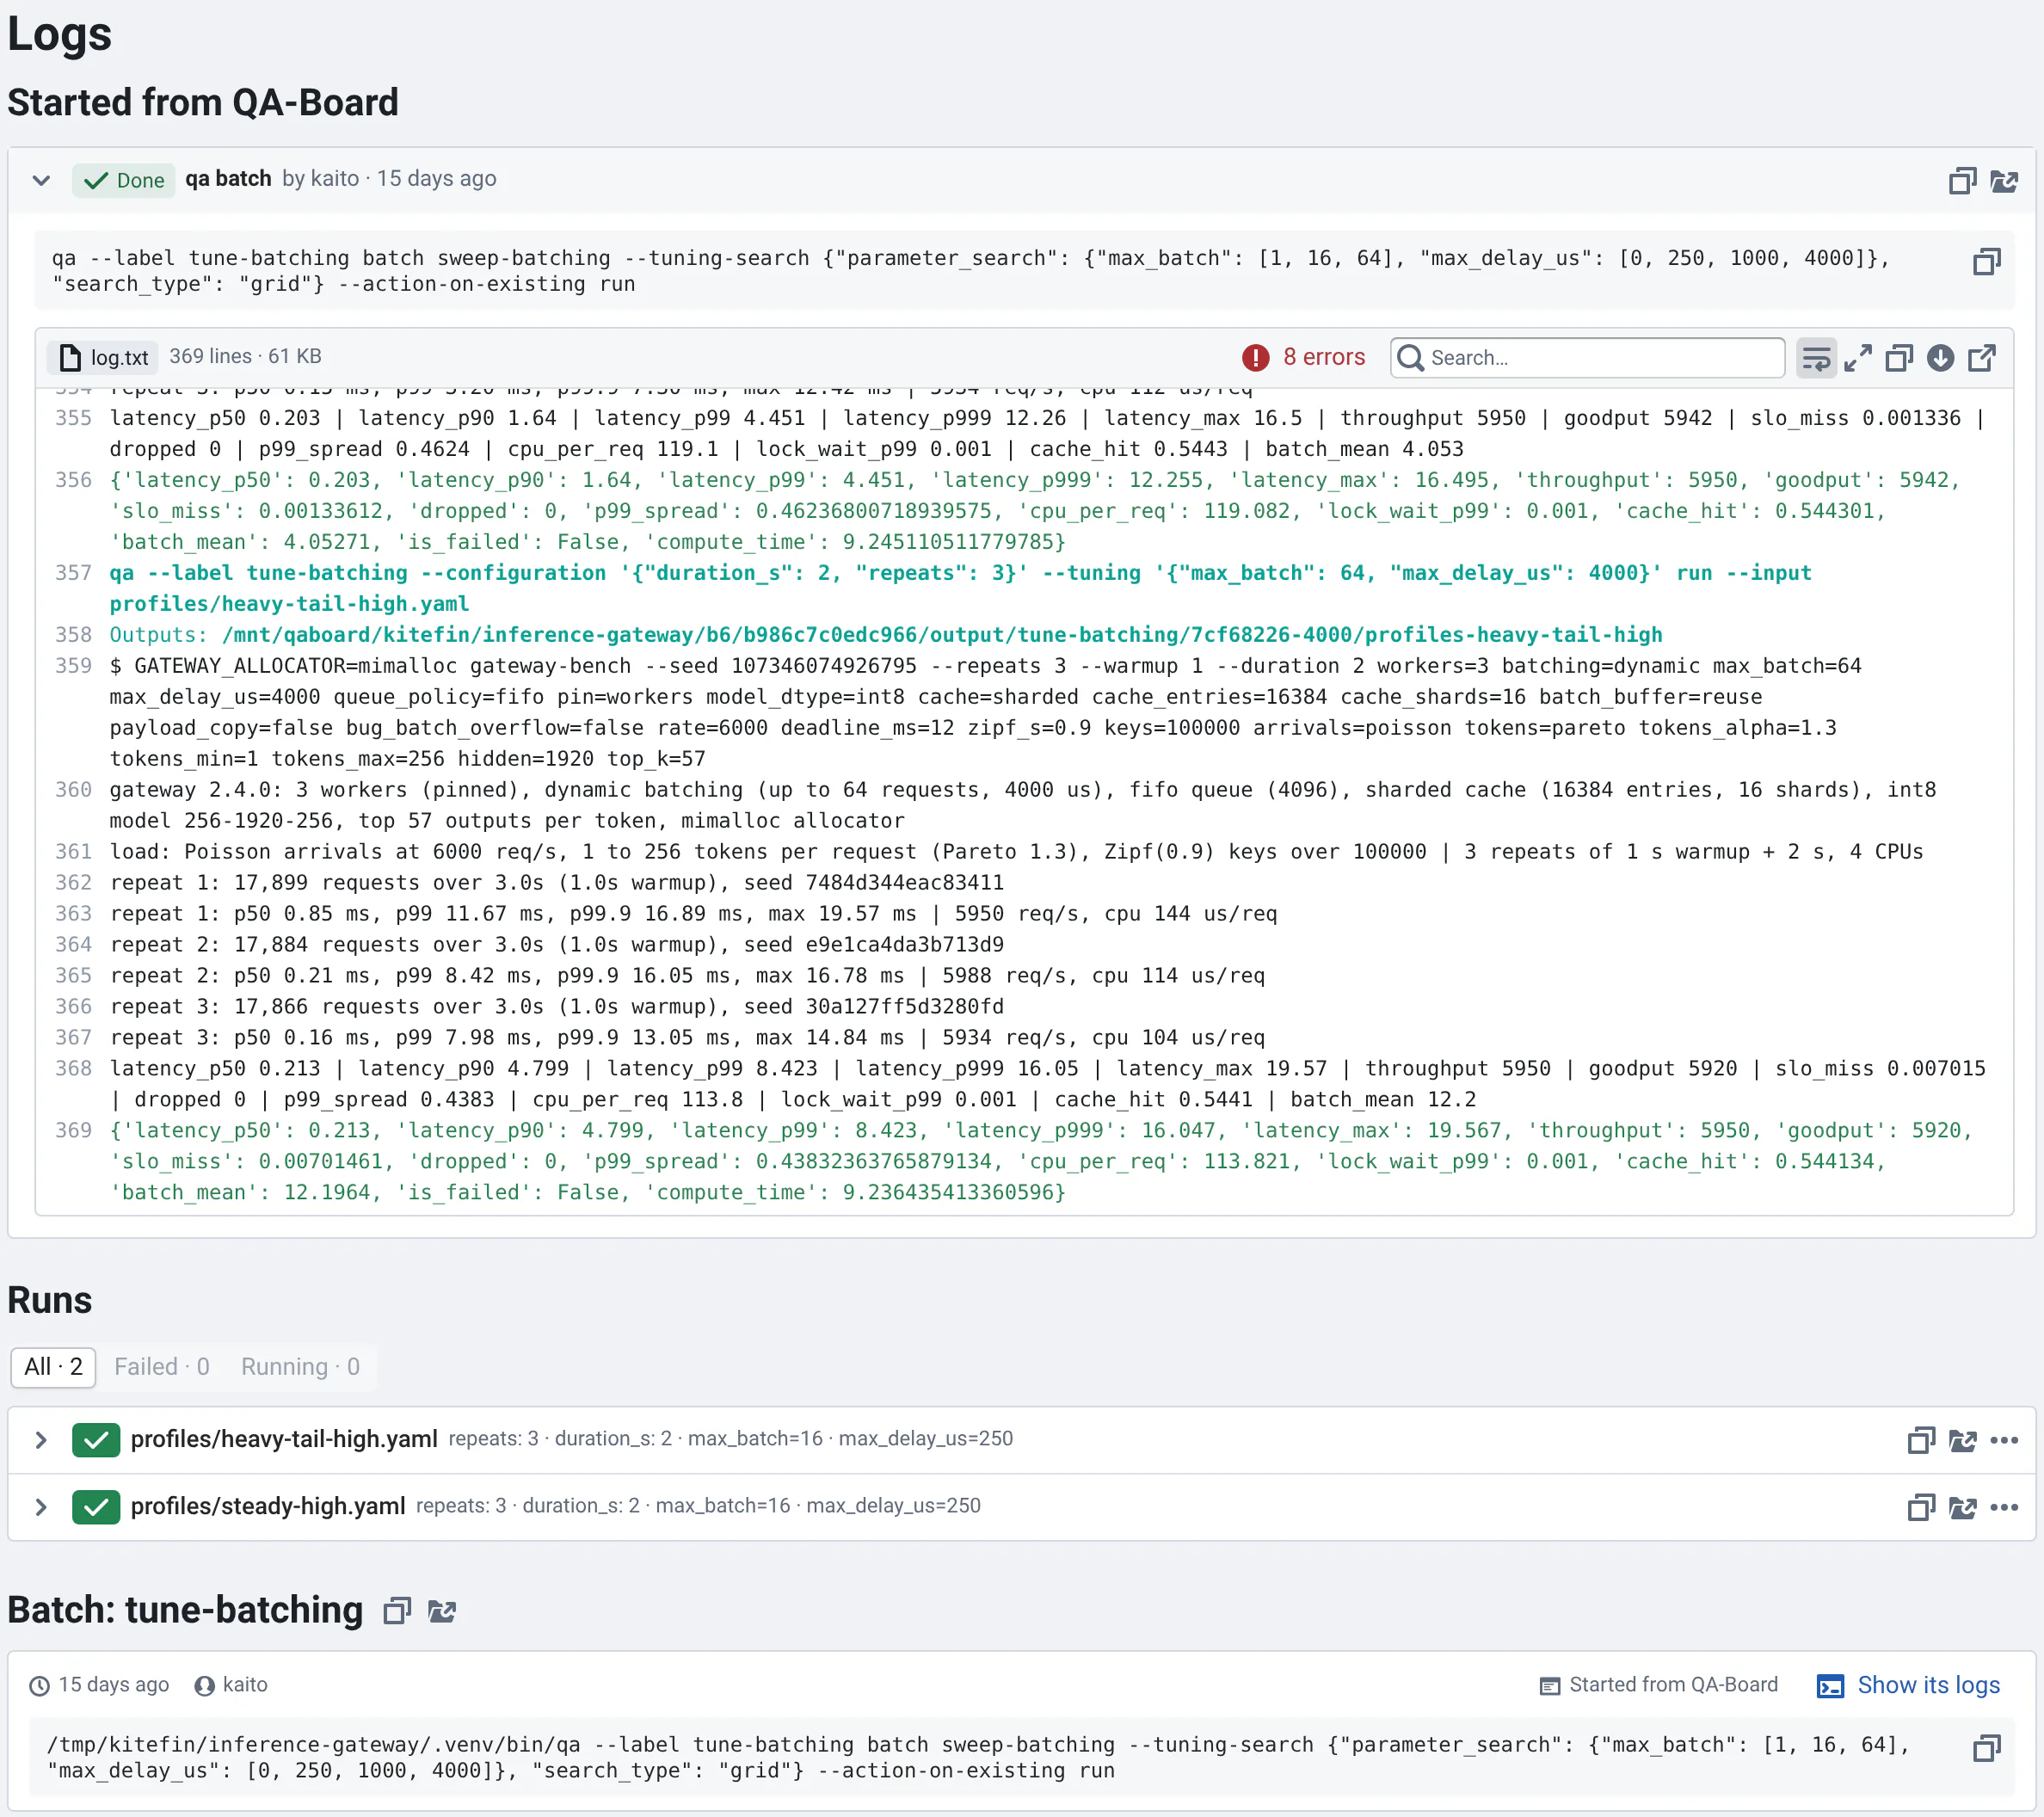This screenshot has height=1817, width=2044.
Task: Download the log.txt file
Action: (1940, 358)
